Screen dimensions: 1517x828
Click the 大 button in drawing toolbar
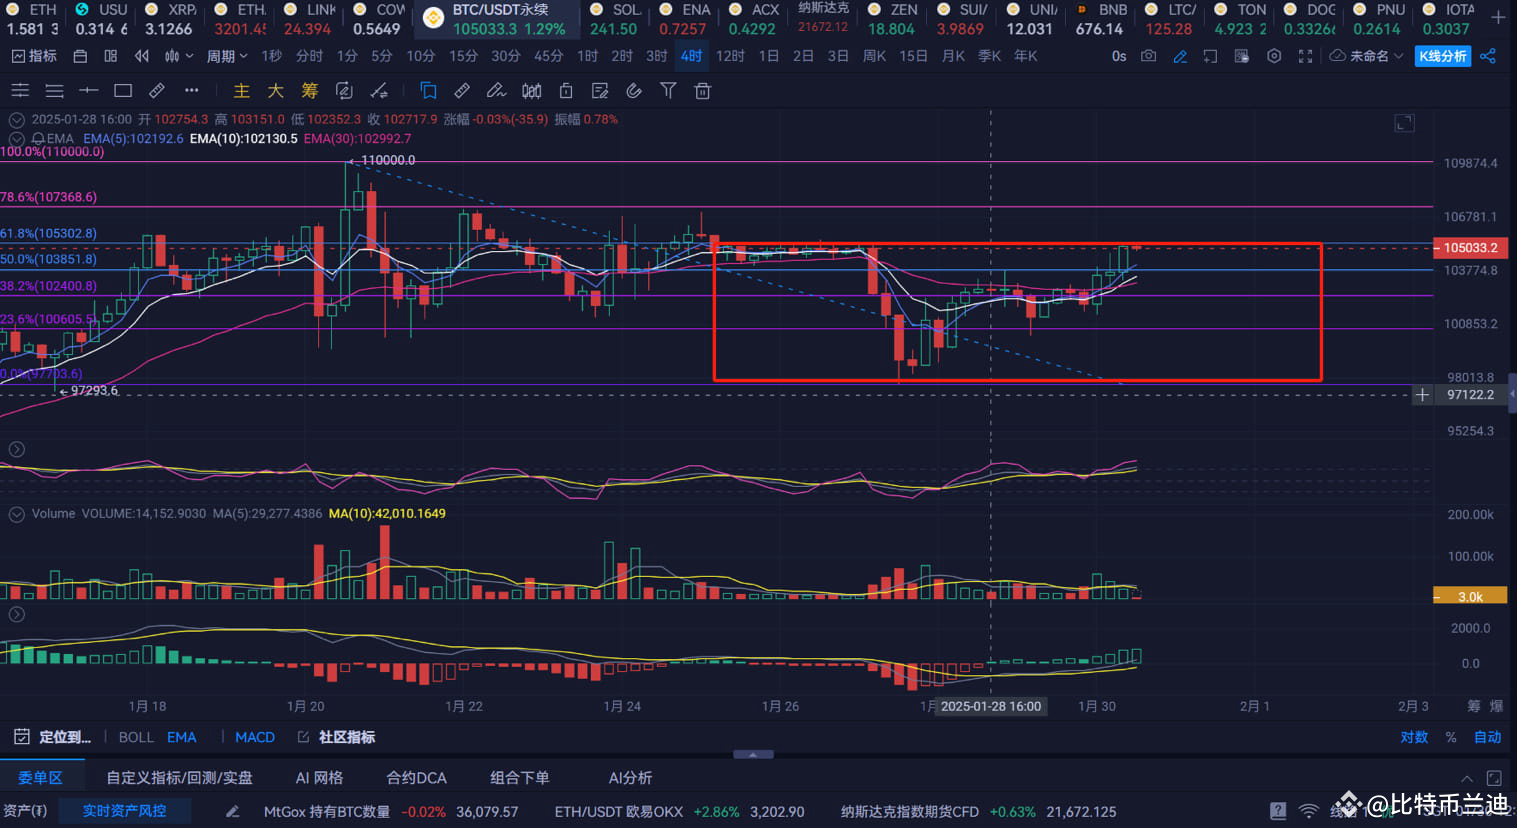(275, 91)
